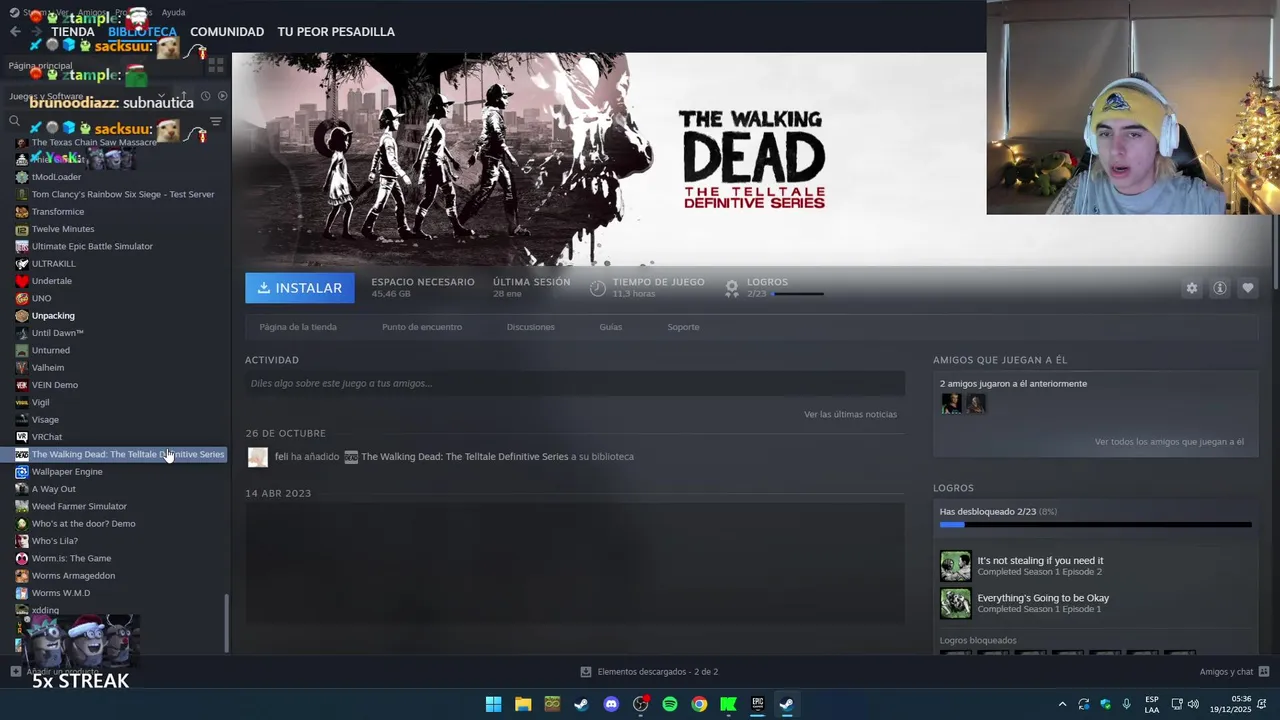This screenshot has height=720, width=1280.
Task: Click the library search magnifier icon
Action: (14, 121)
